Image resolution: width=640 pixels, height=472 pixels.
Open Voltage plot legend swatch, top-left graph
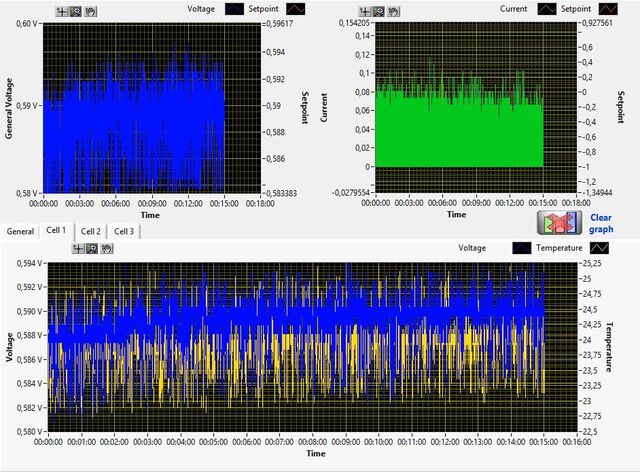click(x=234, y=9)
